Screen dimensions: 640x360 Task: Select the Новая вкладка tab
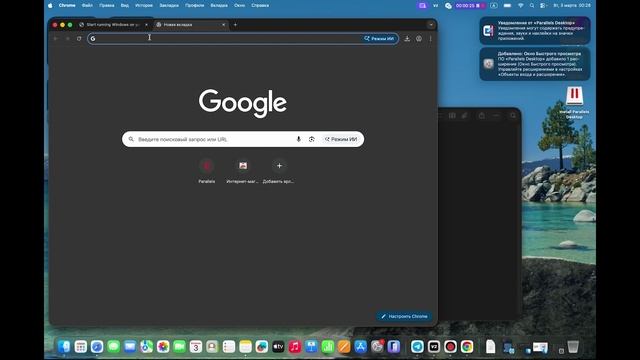pyautogui.click(x=191, y=24)
